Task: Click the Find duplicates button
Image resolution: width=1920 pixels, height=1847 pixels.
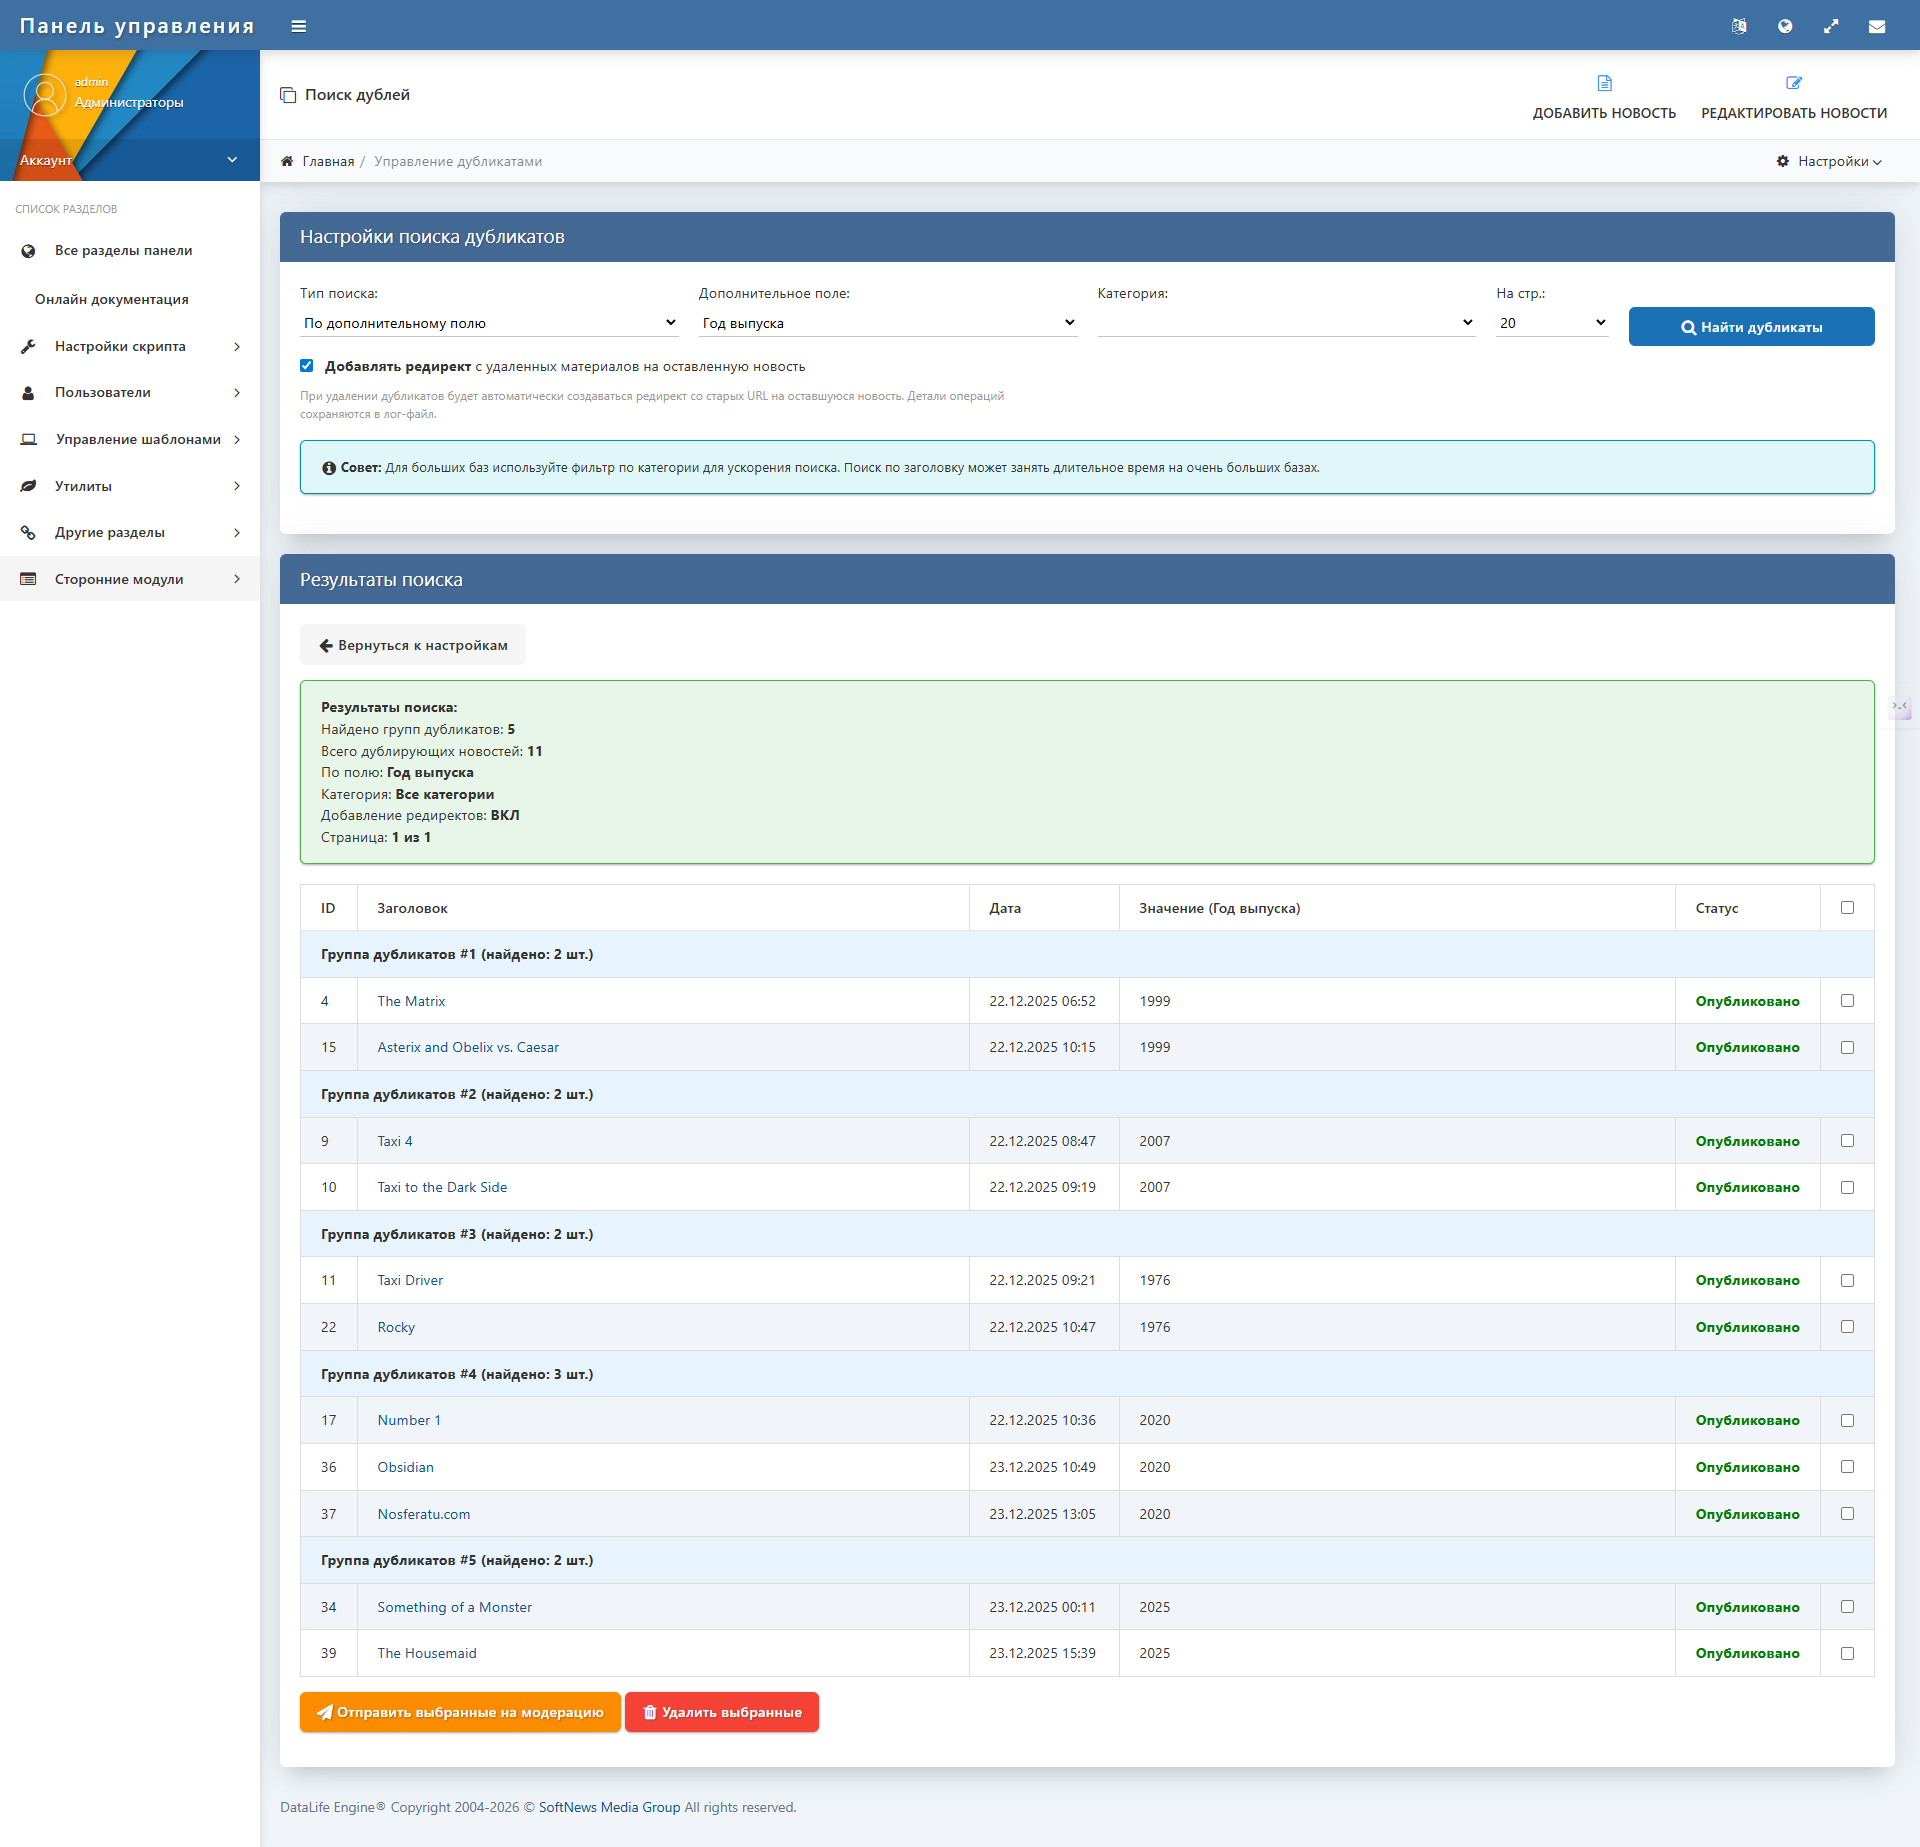Action: (x=1751, y=327)
